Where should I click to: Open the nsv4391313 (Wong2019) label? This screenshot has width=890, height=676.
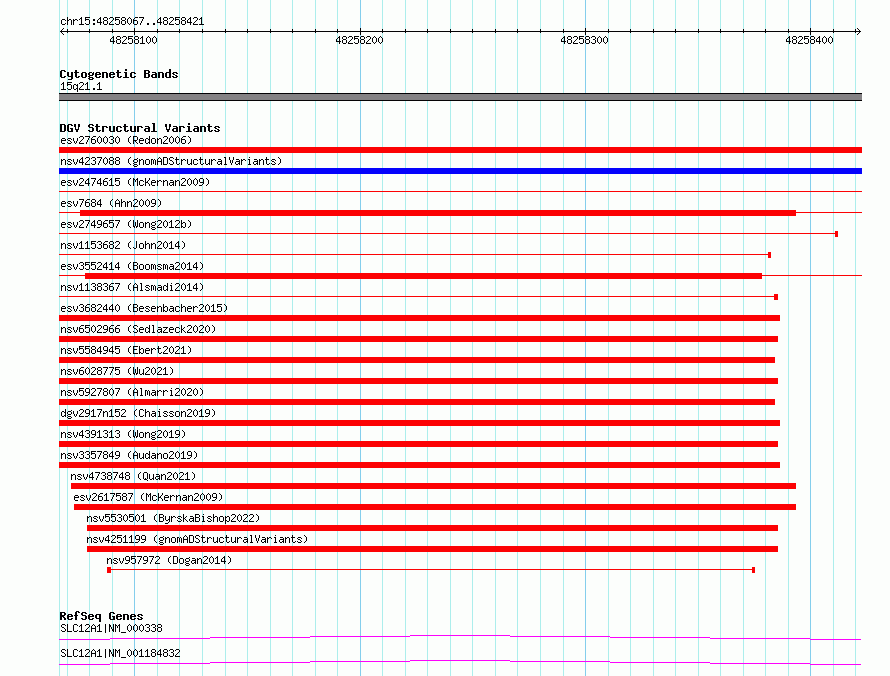(x=123, y=434)
